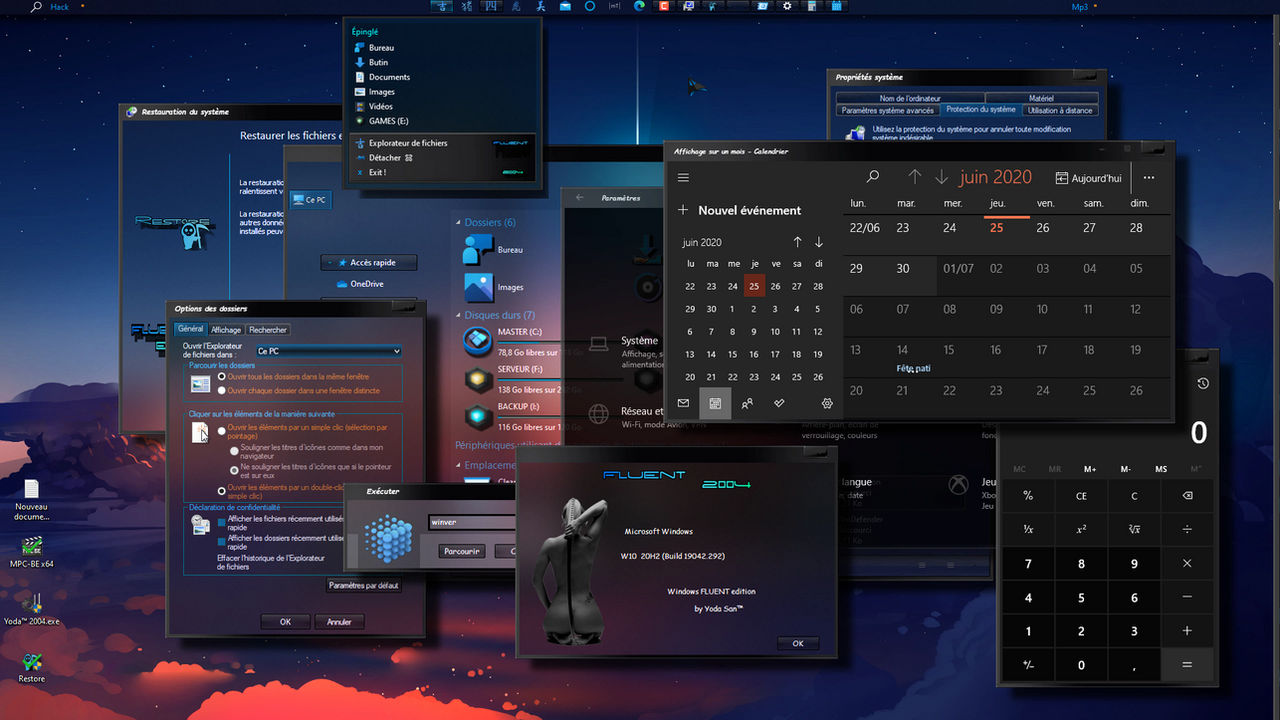Open Calculator's history clock icon

point(1203,383)
